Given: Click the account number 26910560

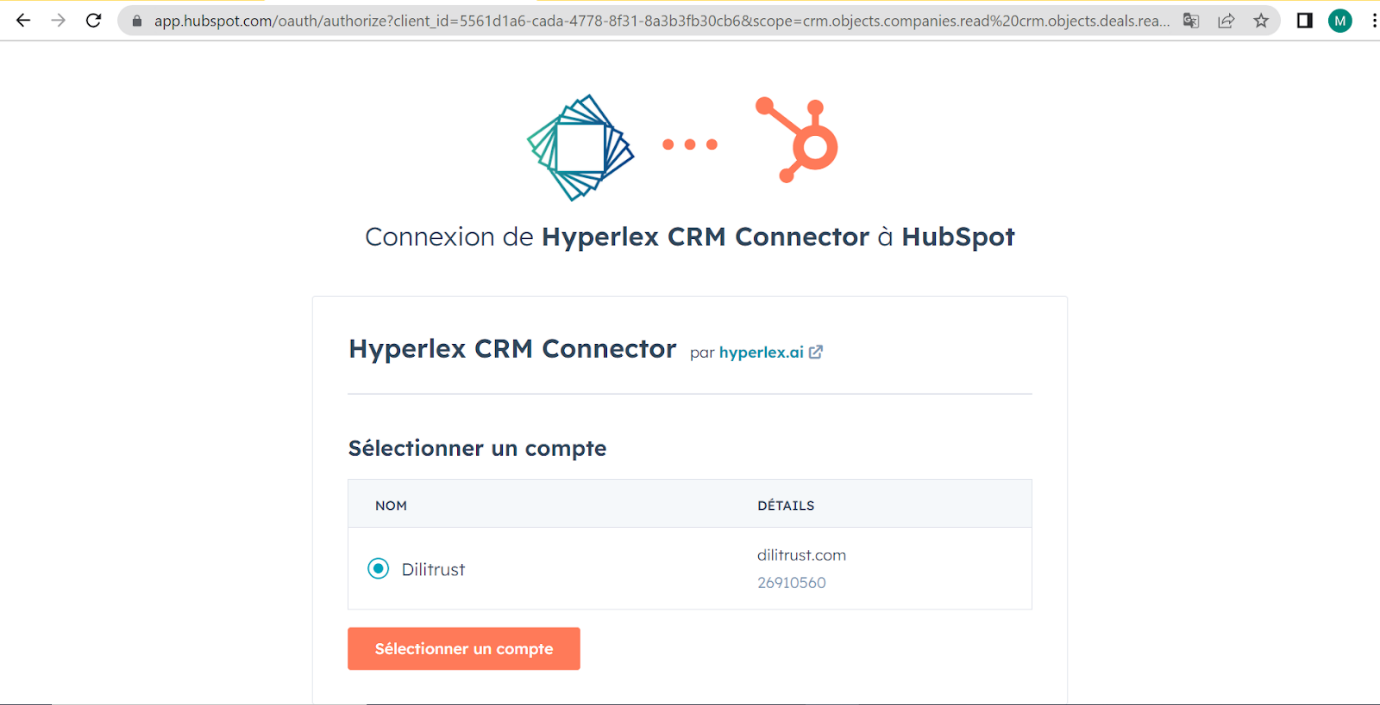Looking at the screenshot, I should (x=792, y=583).
